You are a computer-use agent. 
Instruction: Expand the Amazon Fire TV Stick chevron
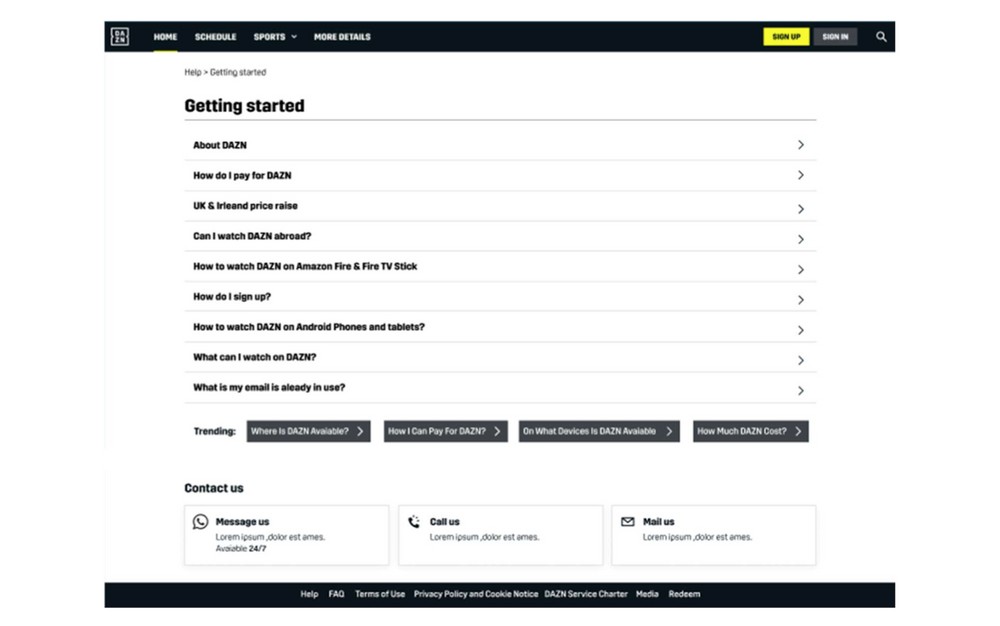click(x=800, y=270)
